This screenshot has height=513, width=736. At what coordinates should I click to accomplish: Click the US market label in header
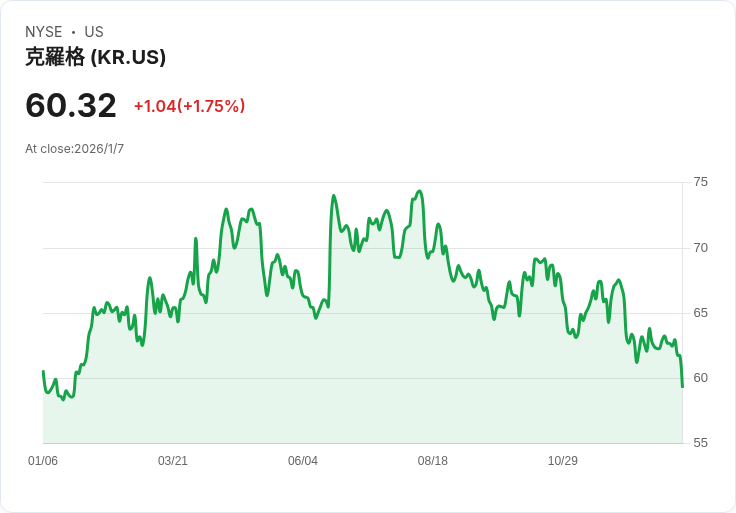coord(94,32)
